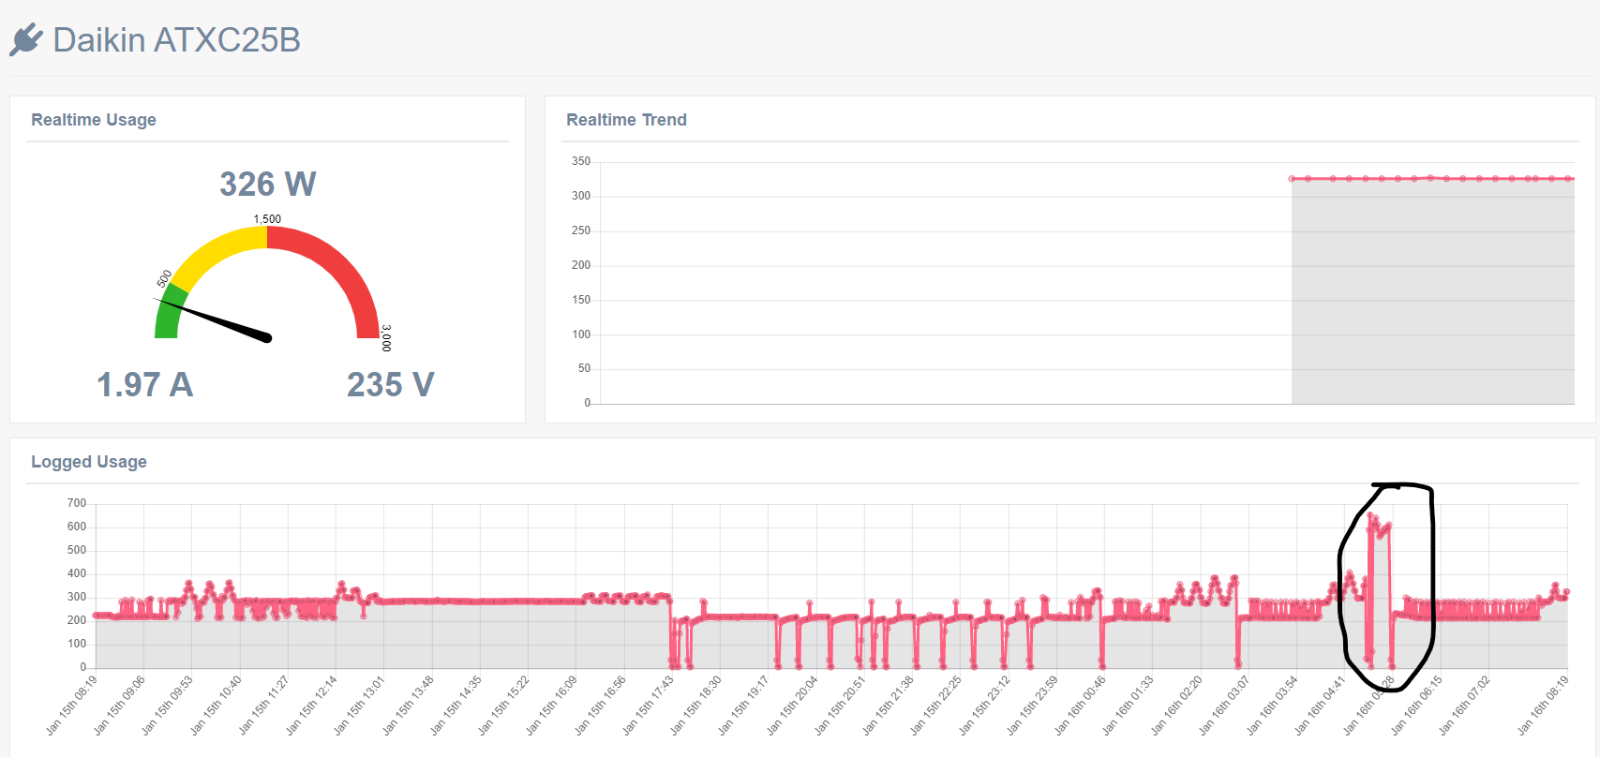1600x757 pixels.
Task: Click the 350 label on the Realtime Trend axis
Action: point(581,161)
